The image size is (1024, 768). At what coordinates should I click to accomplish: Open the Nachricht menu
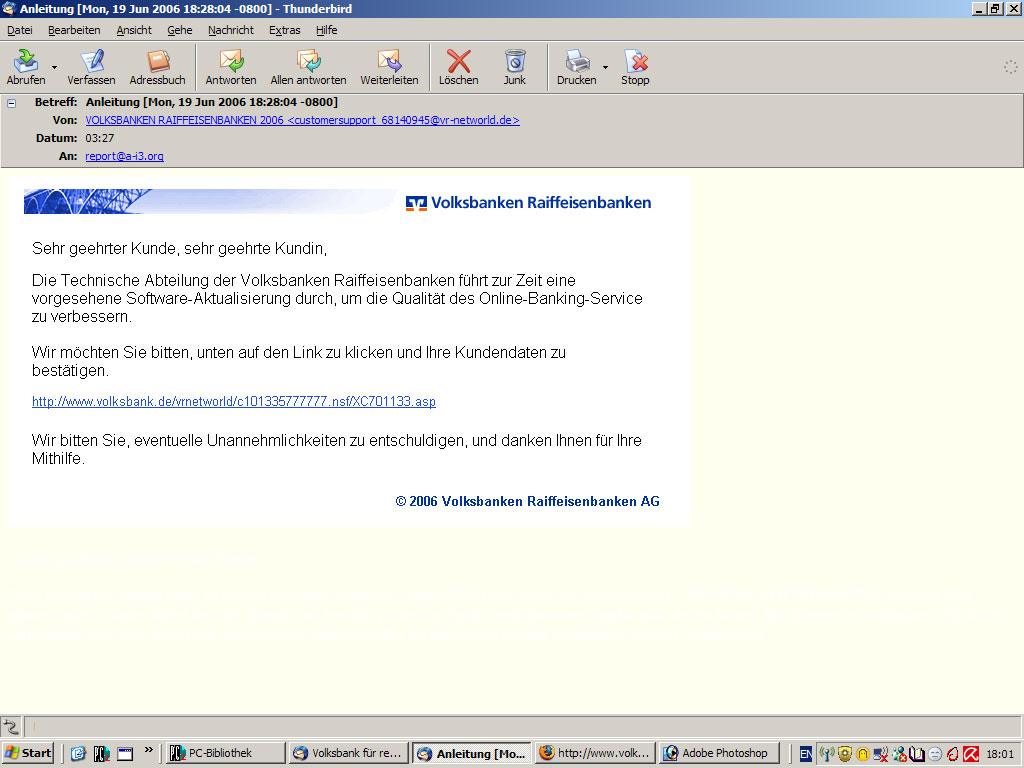coord(231,30)
